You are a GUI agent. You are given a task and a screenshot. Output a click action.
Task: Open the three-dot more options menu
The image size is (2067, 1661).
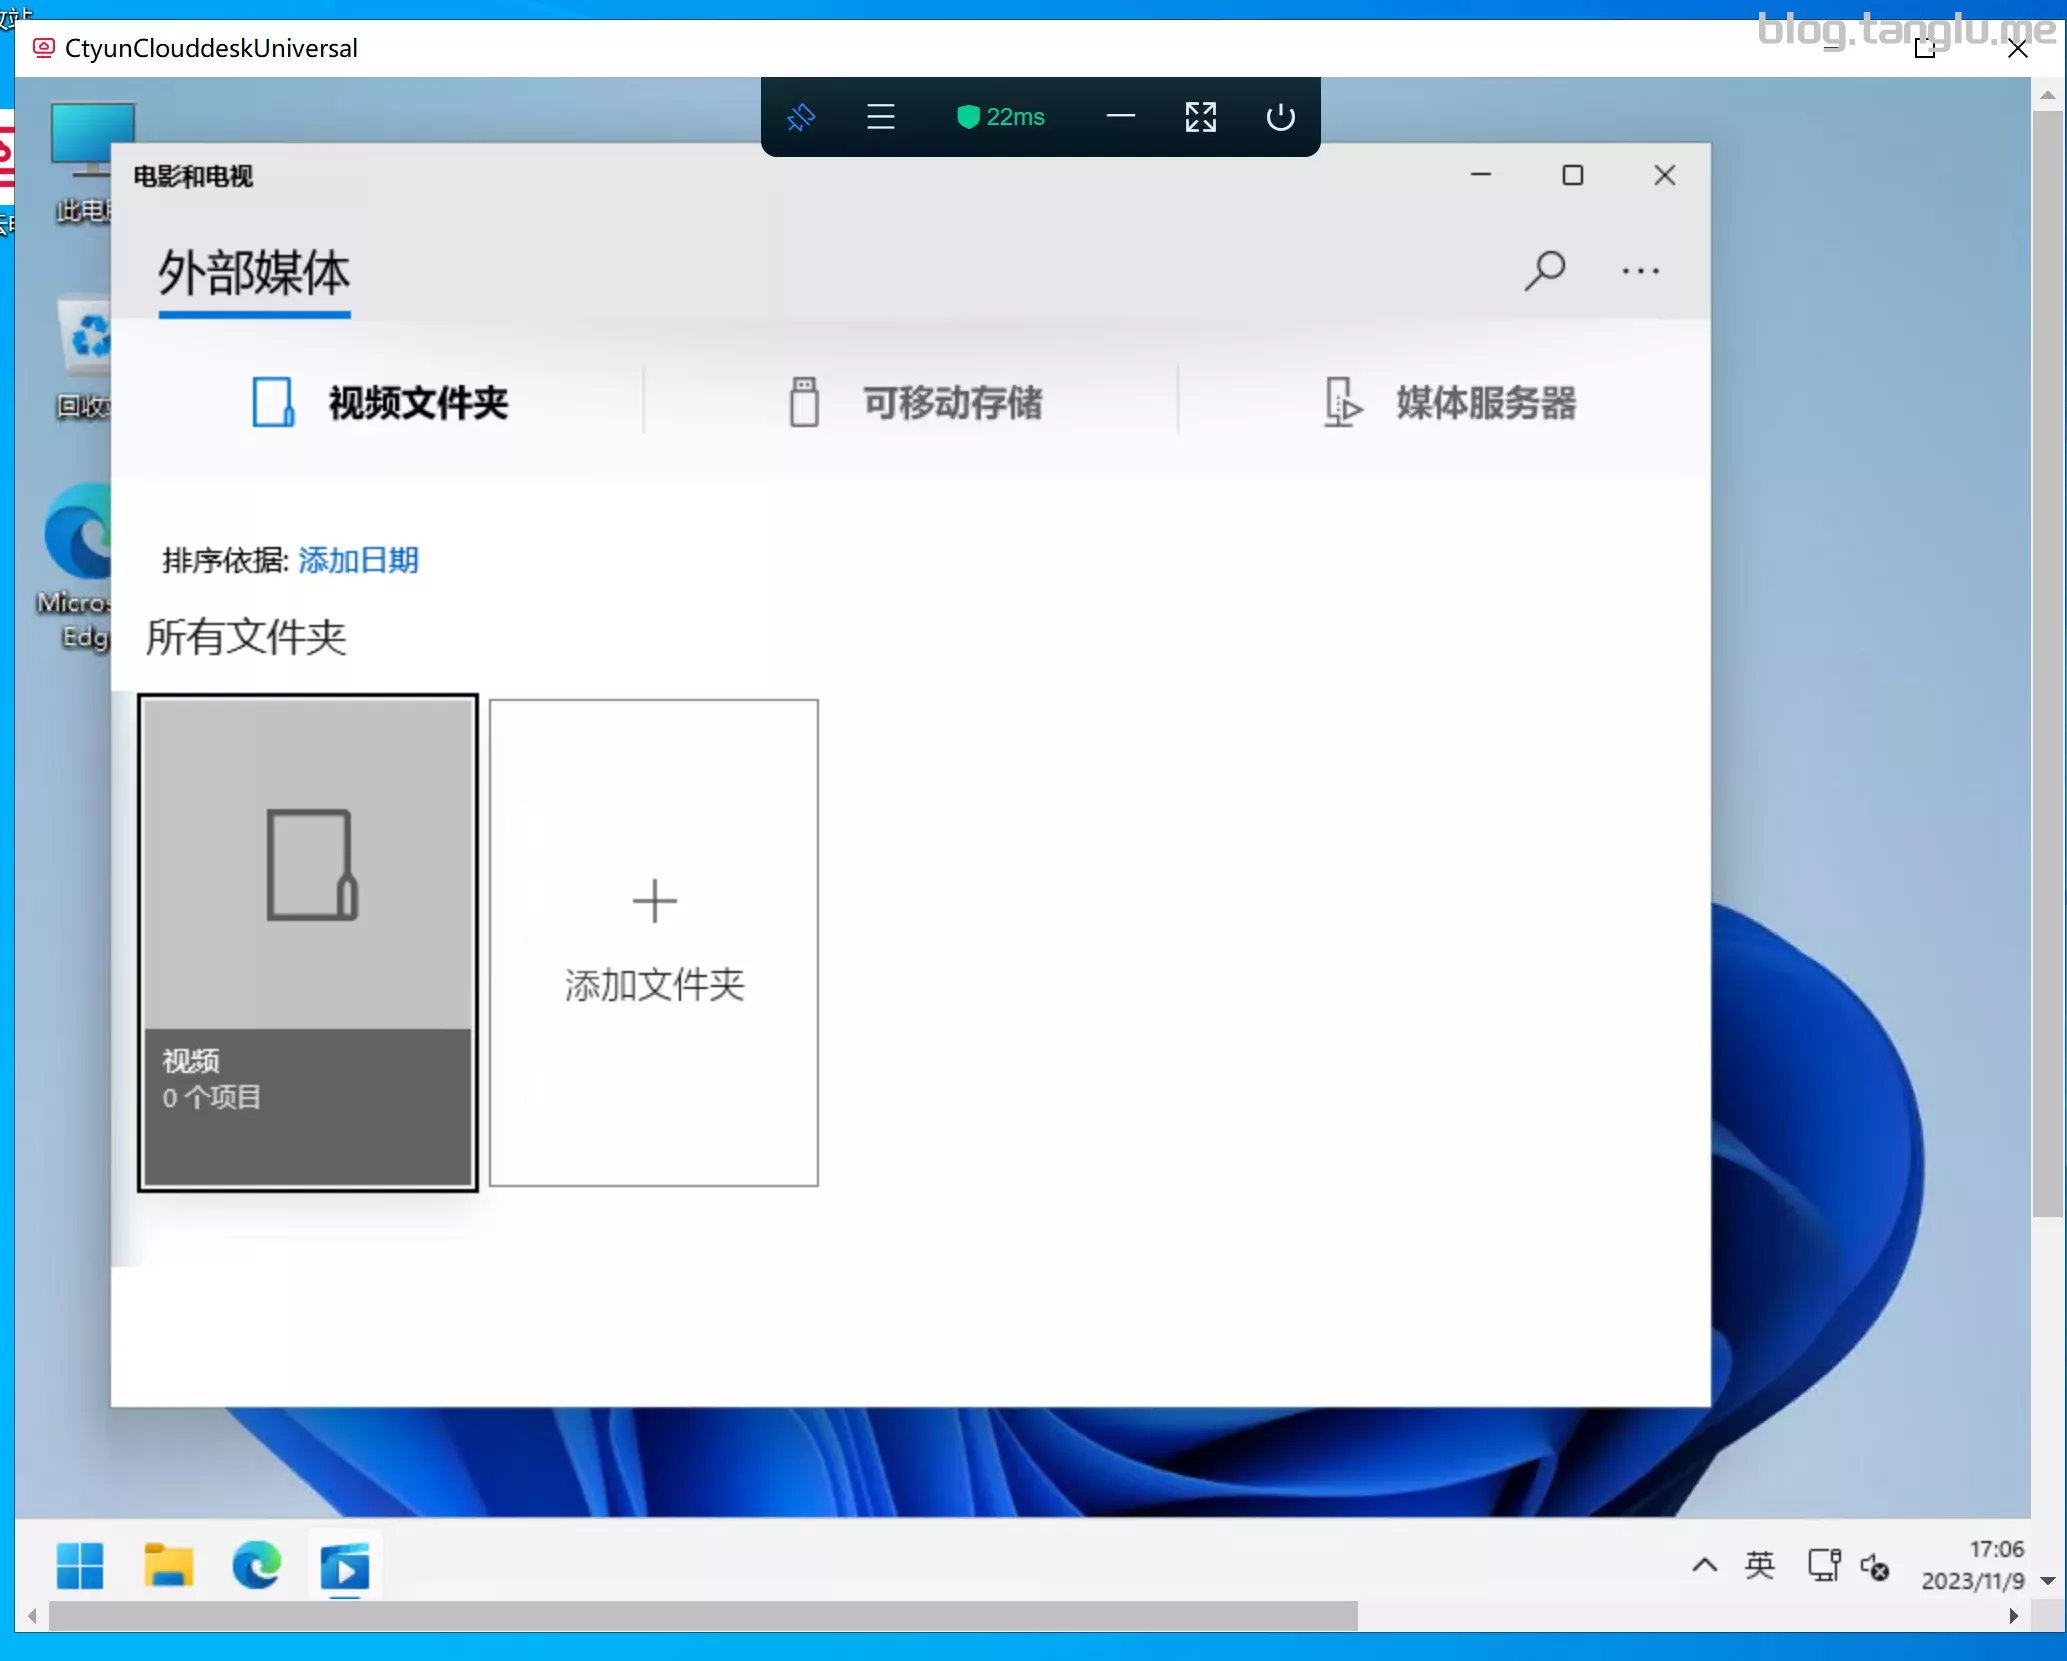pyautogui.click(x=1640, y=271)
